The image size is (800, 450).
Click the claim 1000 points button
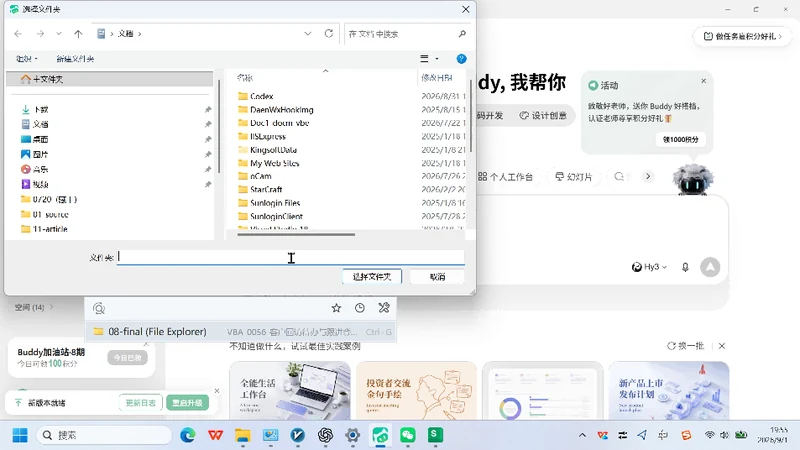click(681, 139)
